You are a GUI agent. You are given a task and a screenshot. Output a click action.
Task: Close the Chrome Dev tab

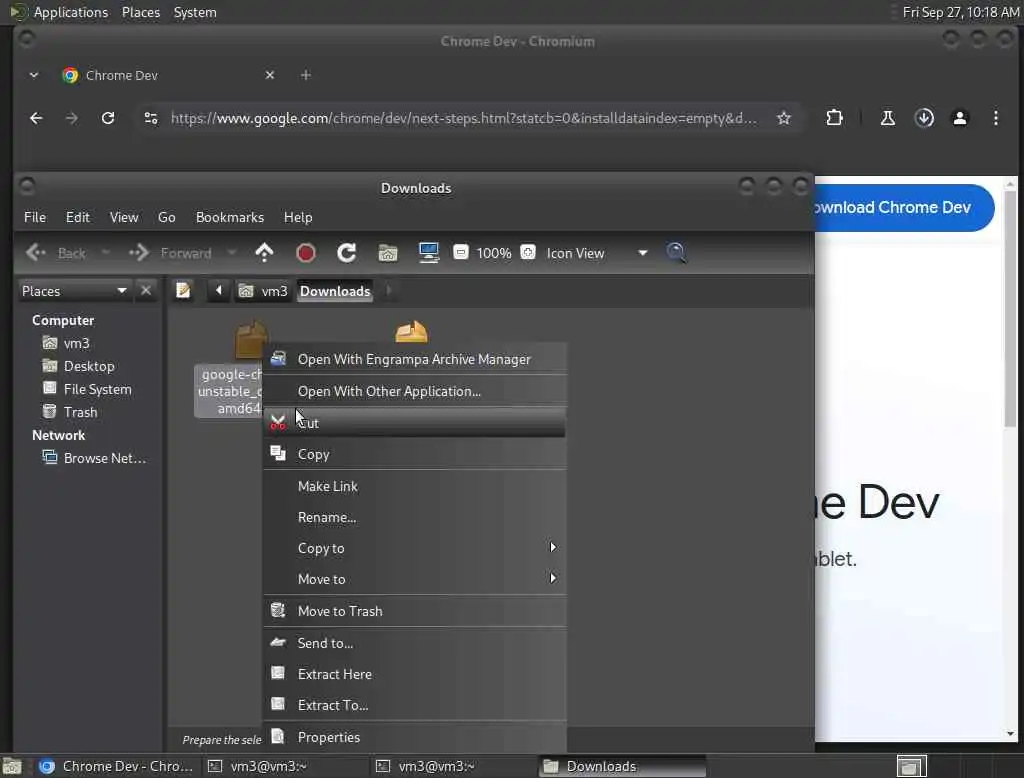pos(270,75)
